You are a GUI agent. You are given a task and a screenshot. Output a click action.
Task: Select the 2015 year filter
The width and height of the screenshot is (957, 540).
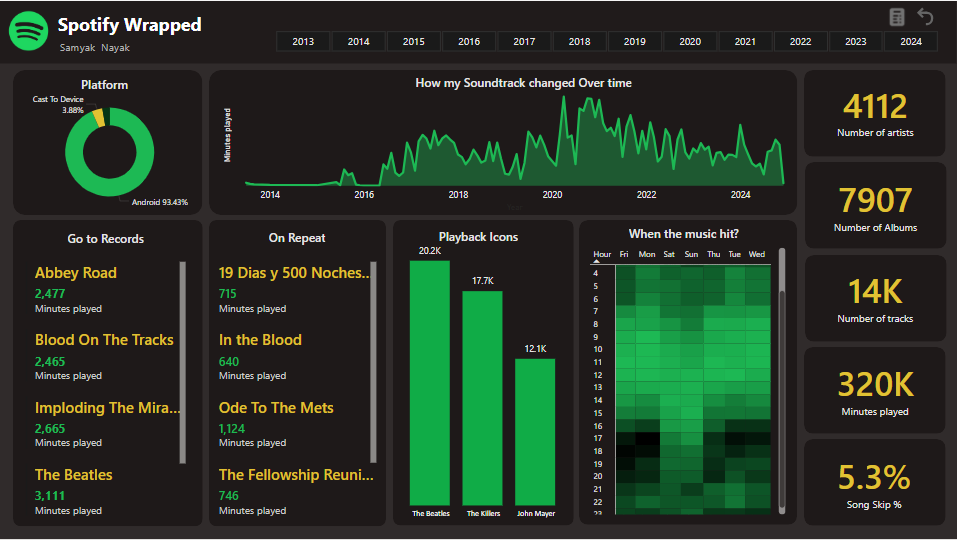coord(414,41)
